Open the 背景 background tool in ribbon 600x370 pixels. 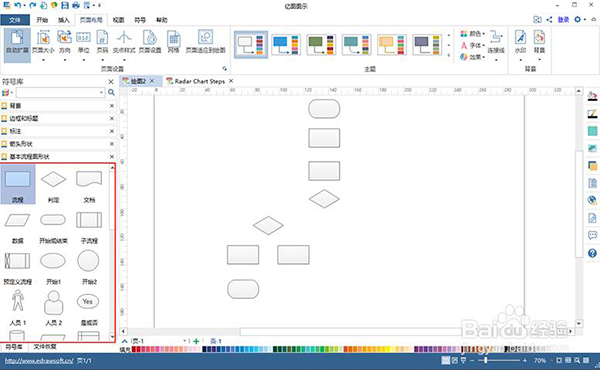540,45
